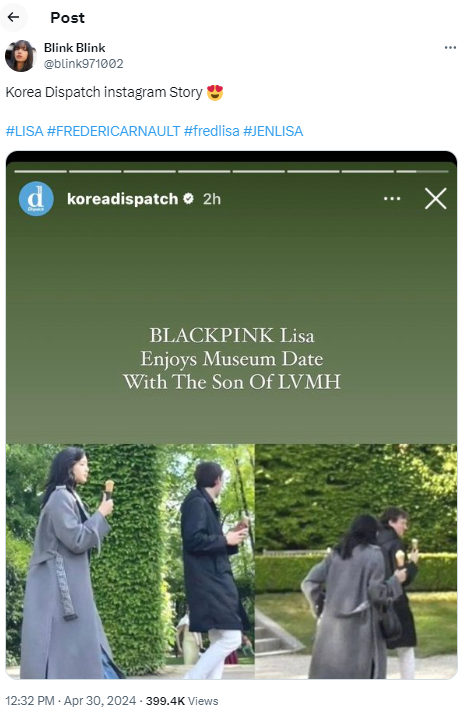The height and width of the screenshot is (722, 465).
Task: Go back using the arrow icon
Action: tap(13, 17)
